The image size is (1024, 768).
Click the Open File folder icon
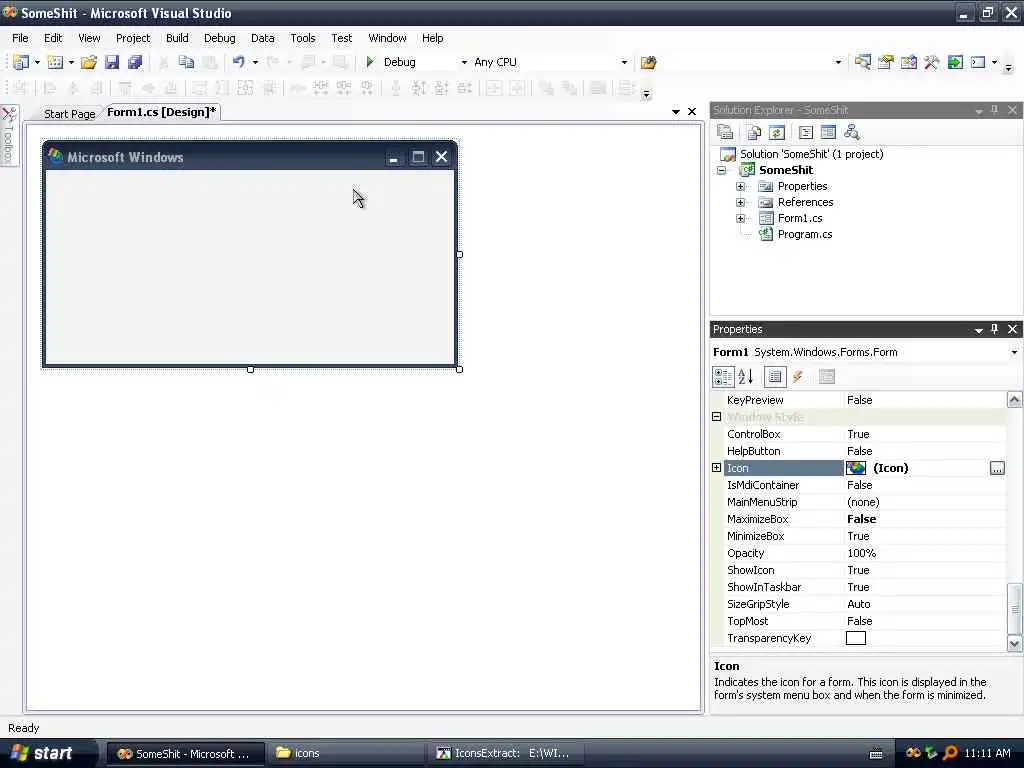89,62
